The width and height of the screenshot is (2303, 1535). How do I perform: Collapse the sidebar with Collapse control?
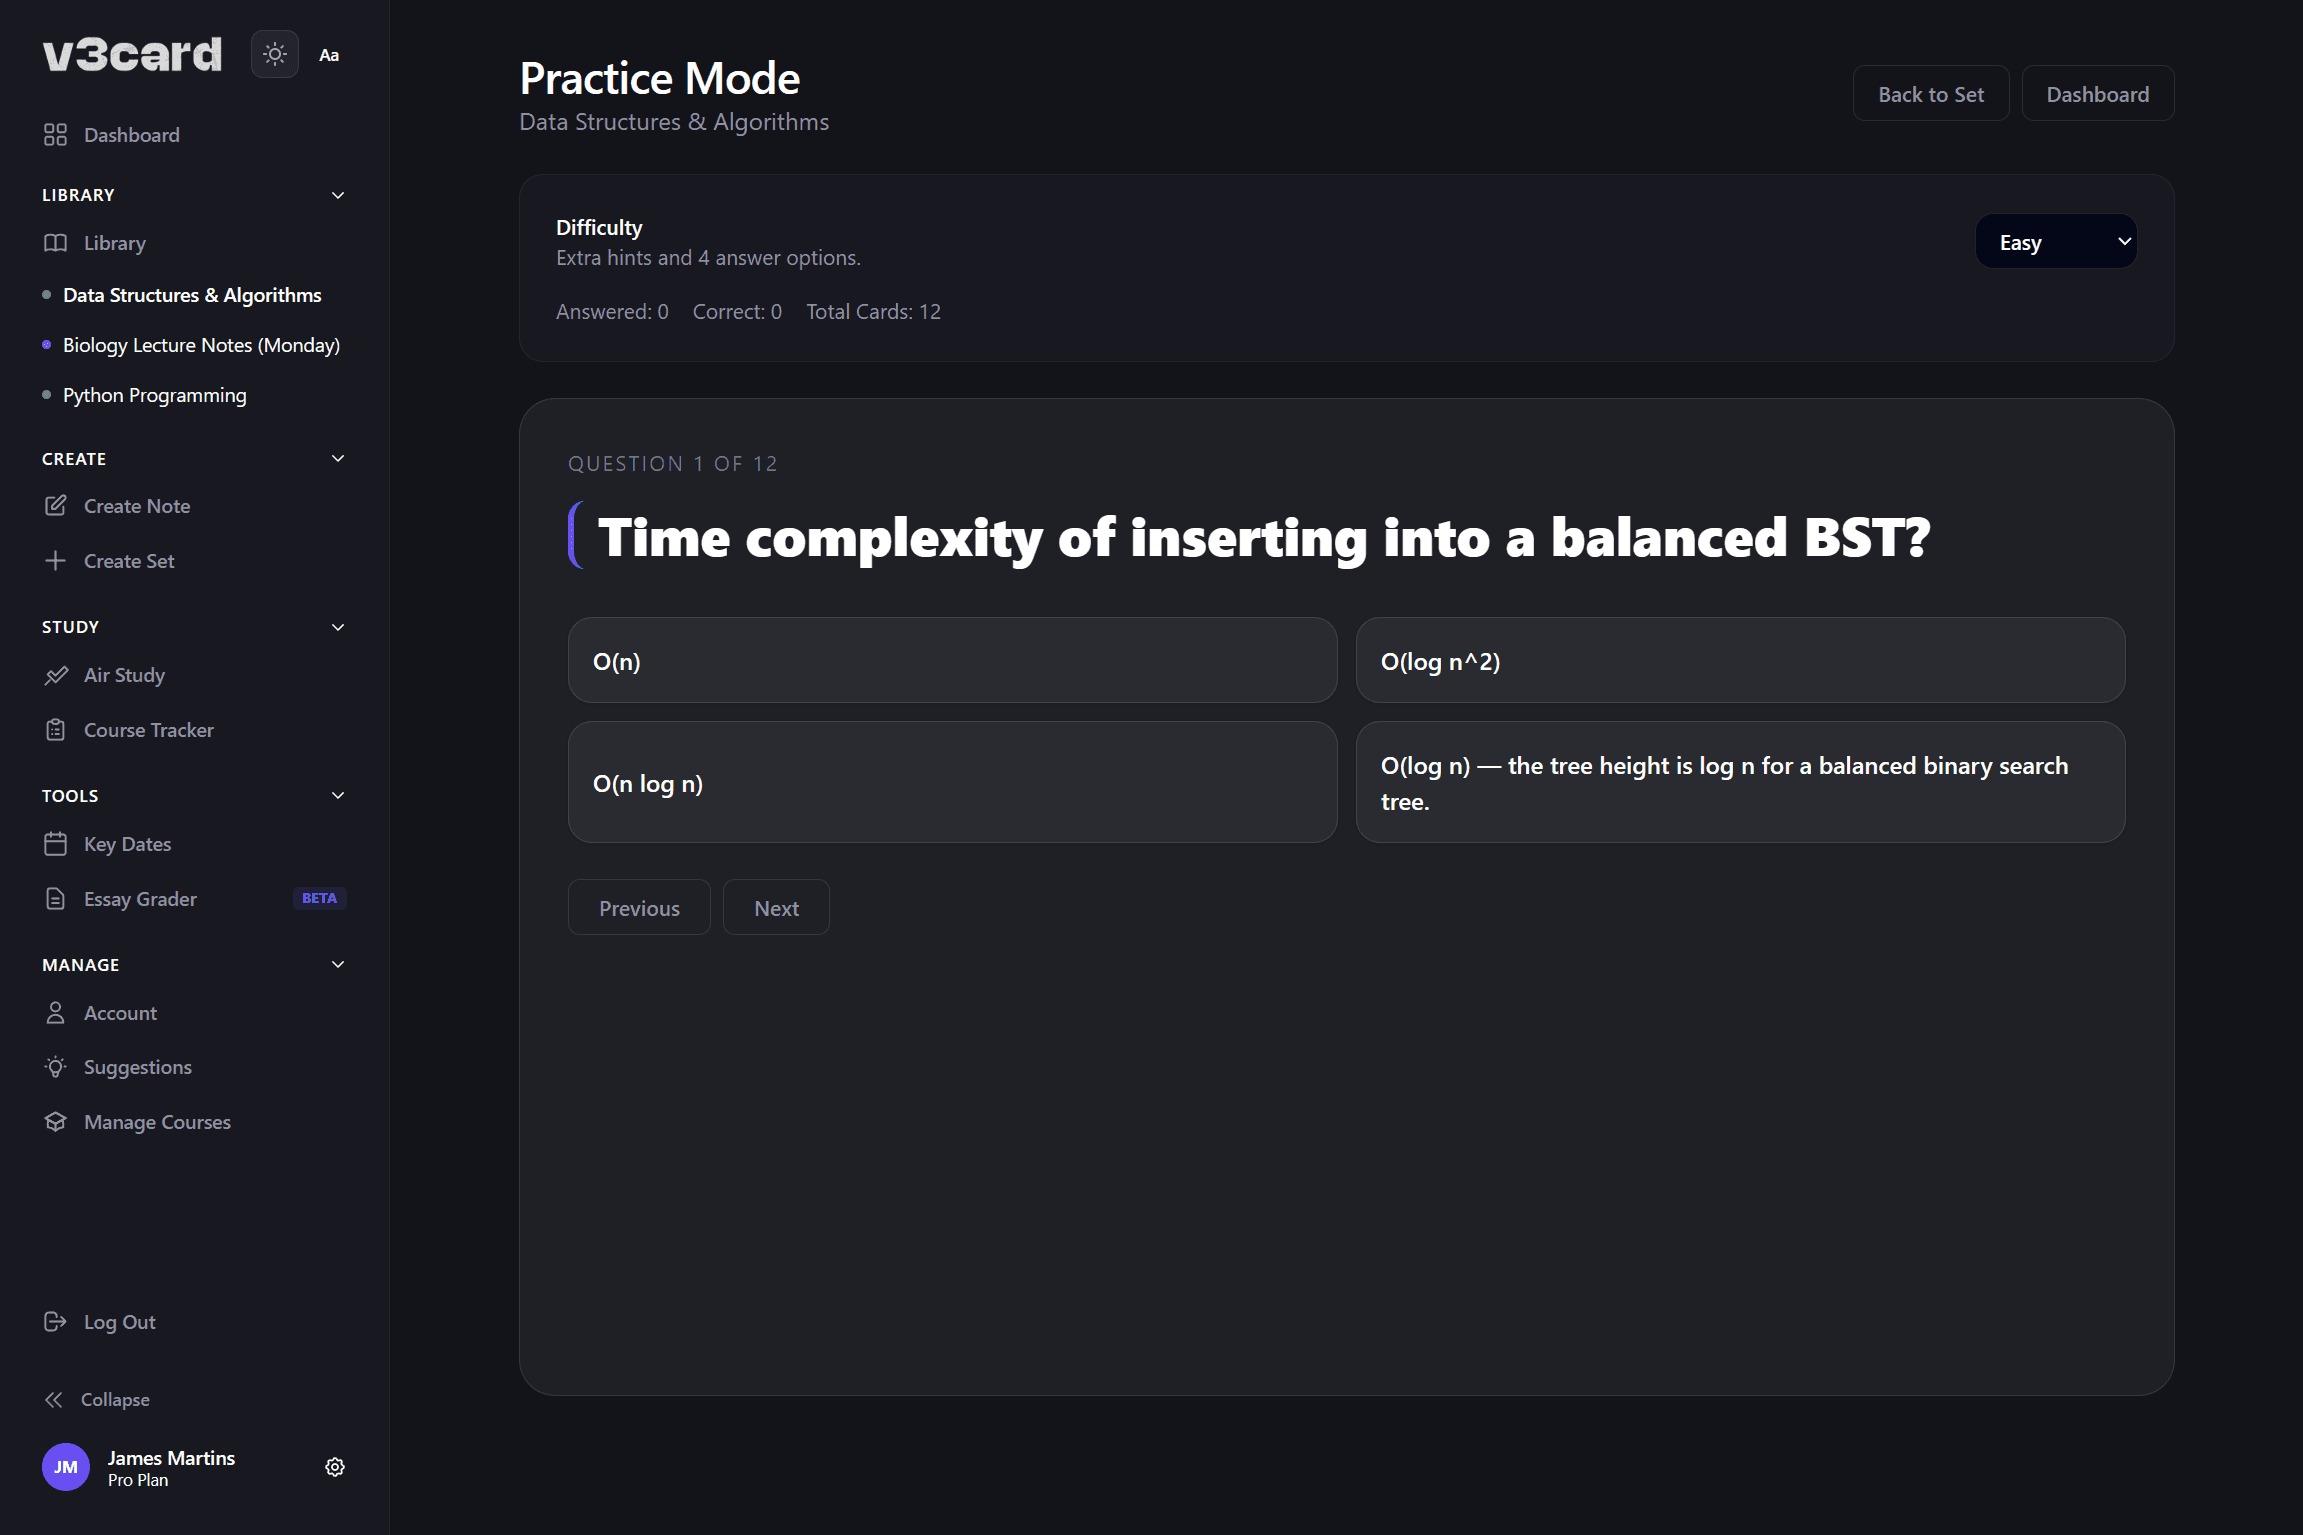[98, 1399]
